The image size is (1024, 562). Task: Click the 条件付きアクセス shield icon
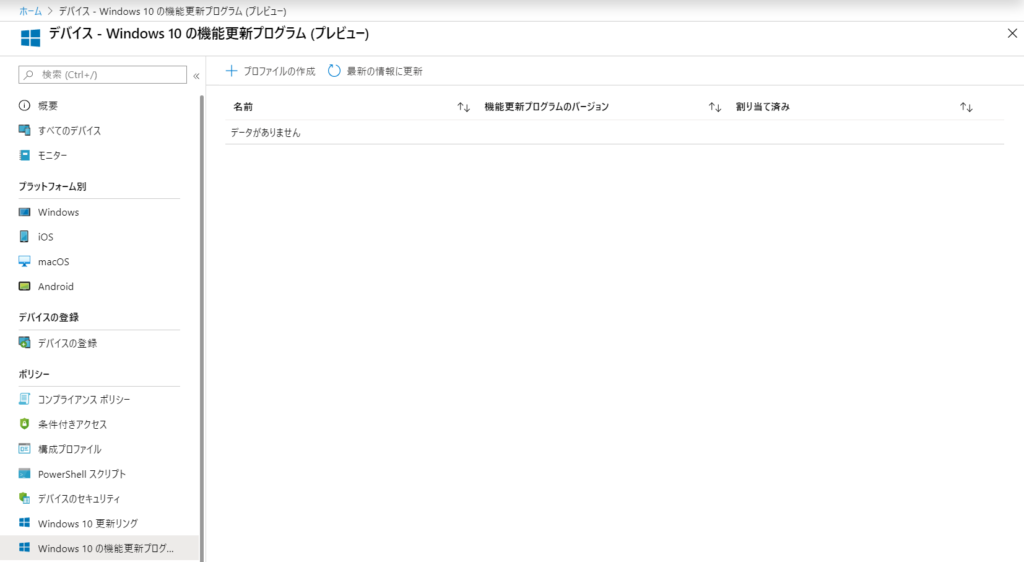click(24, 424)
